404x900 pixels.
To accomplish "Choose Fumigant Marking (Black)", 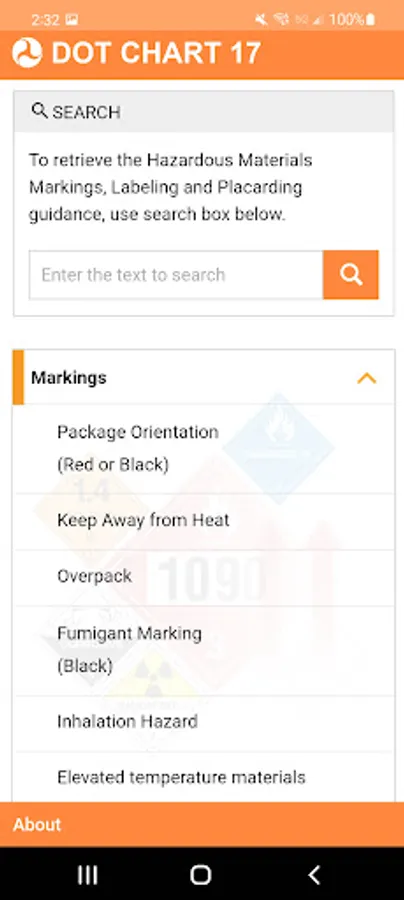I will 204,650.
